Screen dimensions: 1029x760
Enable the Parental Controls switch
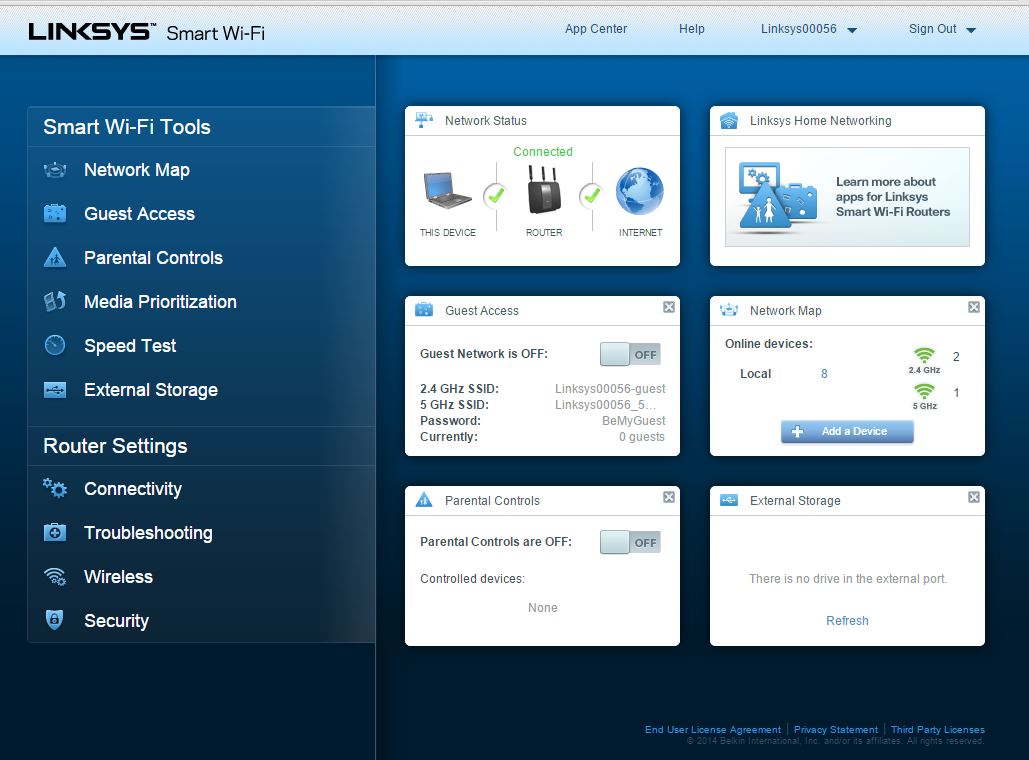pyautogui.click(x=630, y=542)
